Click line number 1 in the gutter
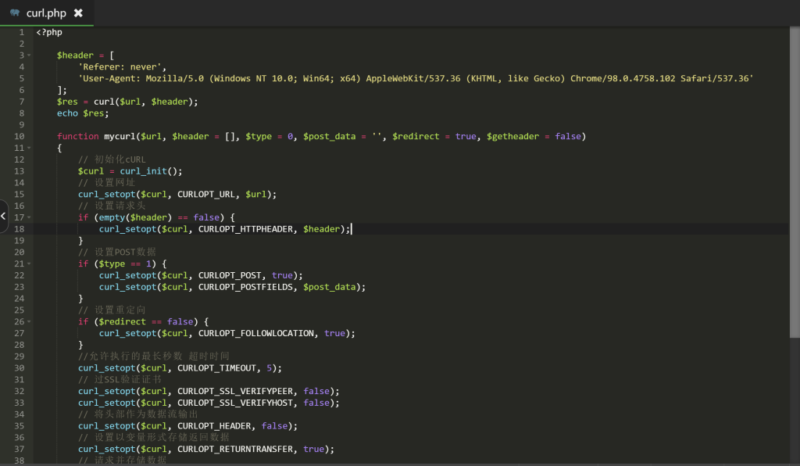 21,32
